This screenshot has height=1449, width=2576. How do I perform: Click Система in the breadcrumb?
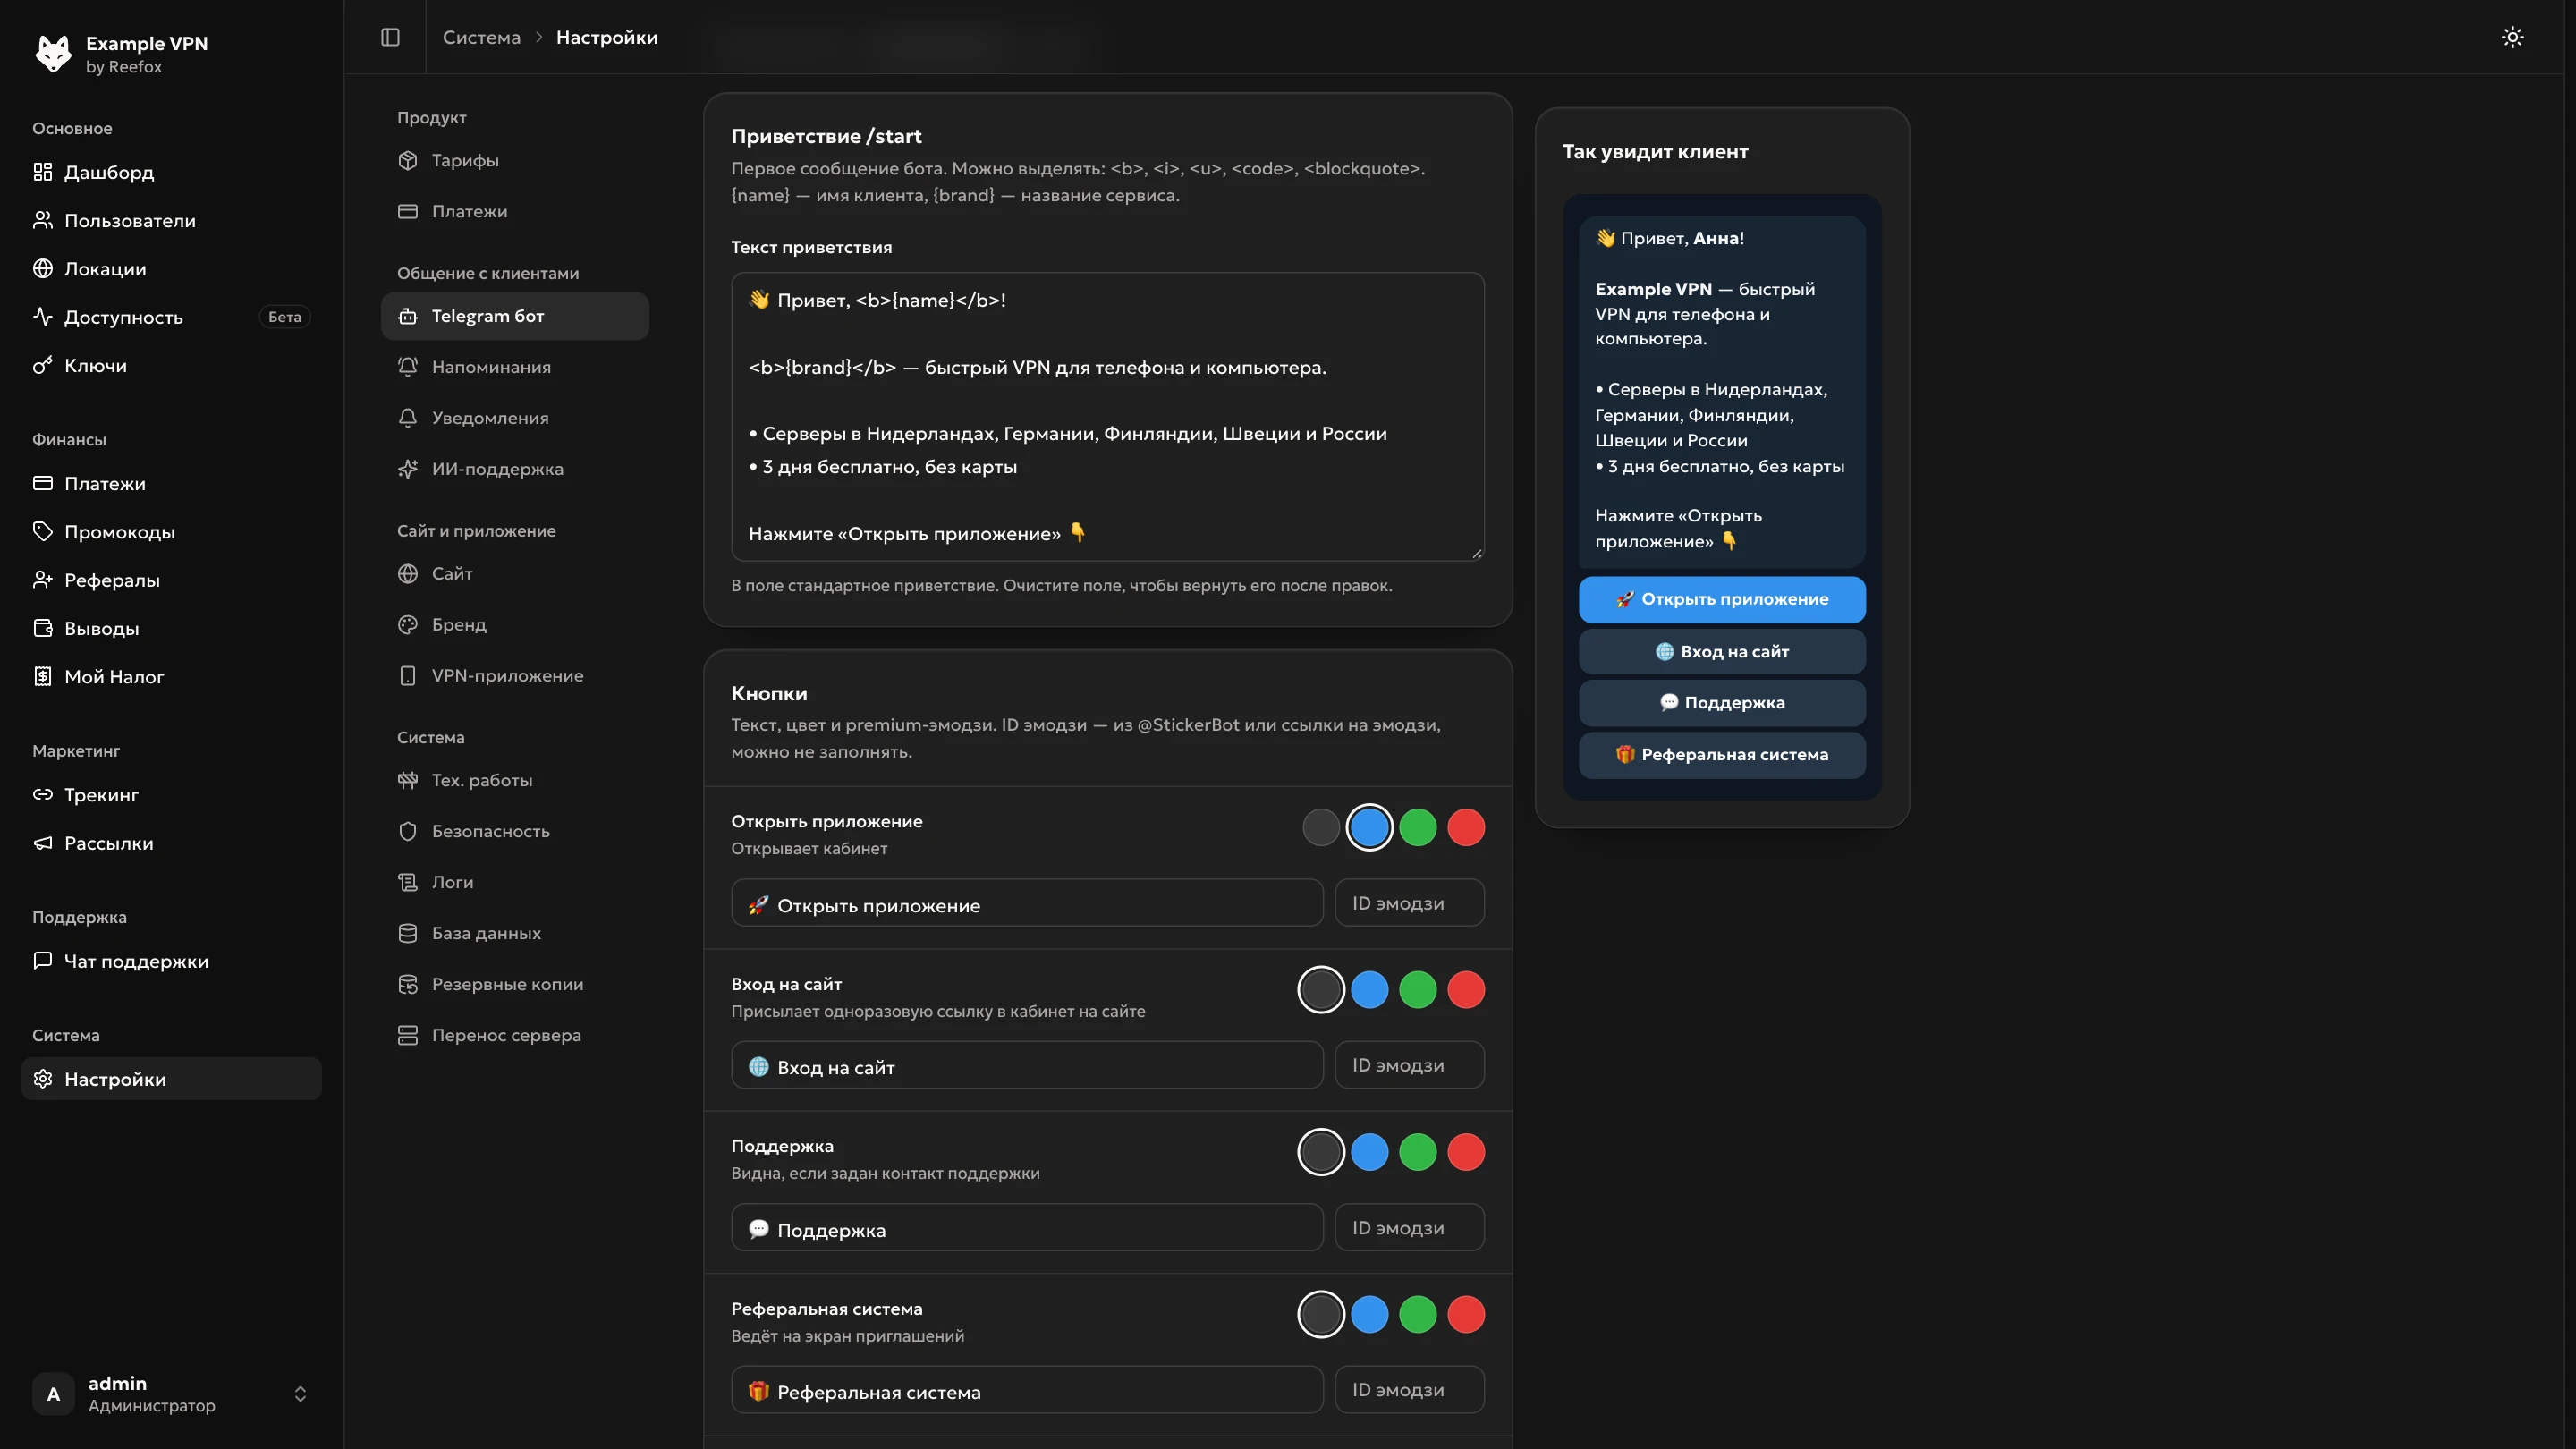pyautogui.click(x=481, y=37)
